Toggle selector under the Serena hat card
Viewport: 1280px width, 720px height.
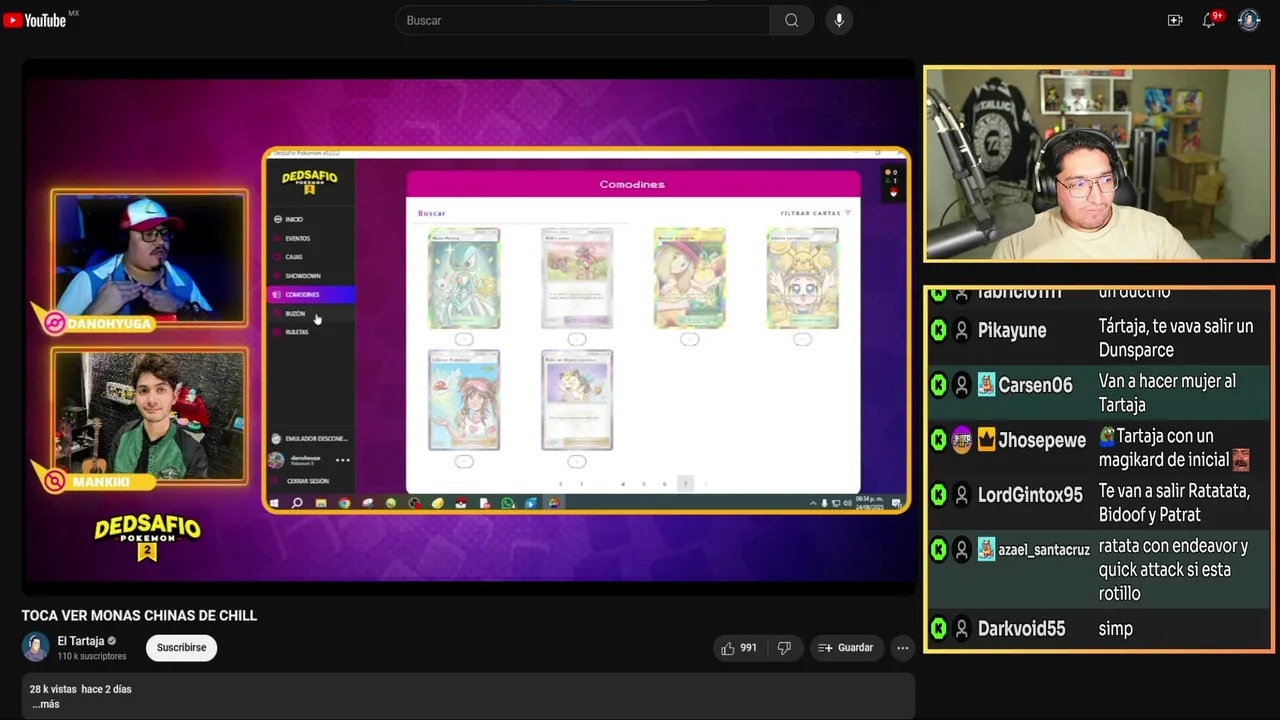pos(690,340)
